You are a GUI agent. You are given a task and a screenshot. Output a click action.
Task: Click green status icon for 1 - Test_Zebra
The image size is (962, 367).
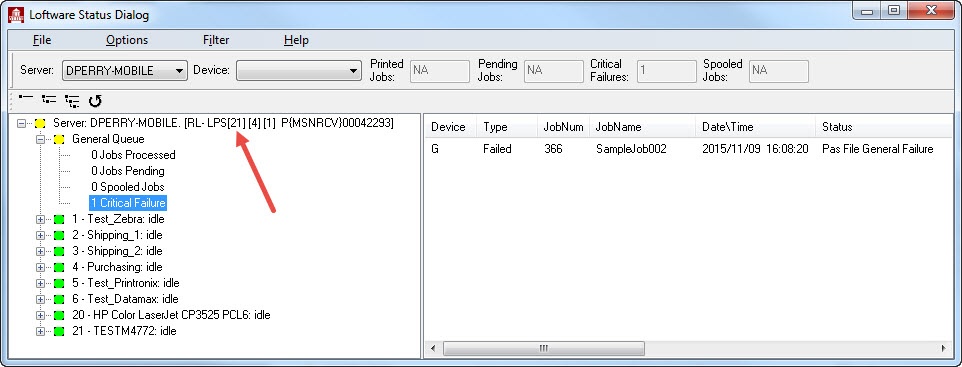click(x=59, y=219)
